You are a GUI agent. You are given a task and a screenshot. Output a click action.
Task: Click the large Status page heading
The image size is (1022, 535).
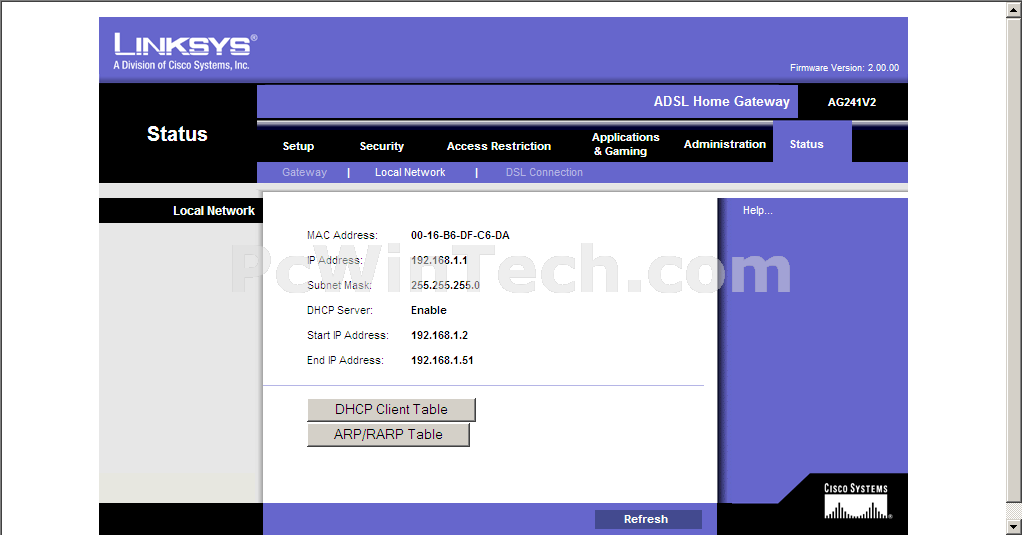click(177, 134)
